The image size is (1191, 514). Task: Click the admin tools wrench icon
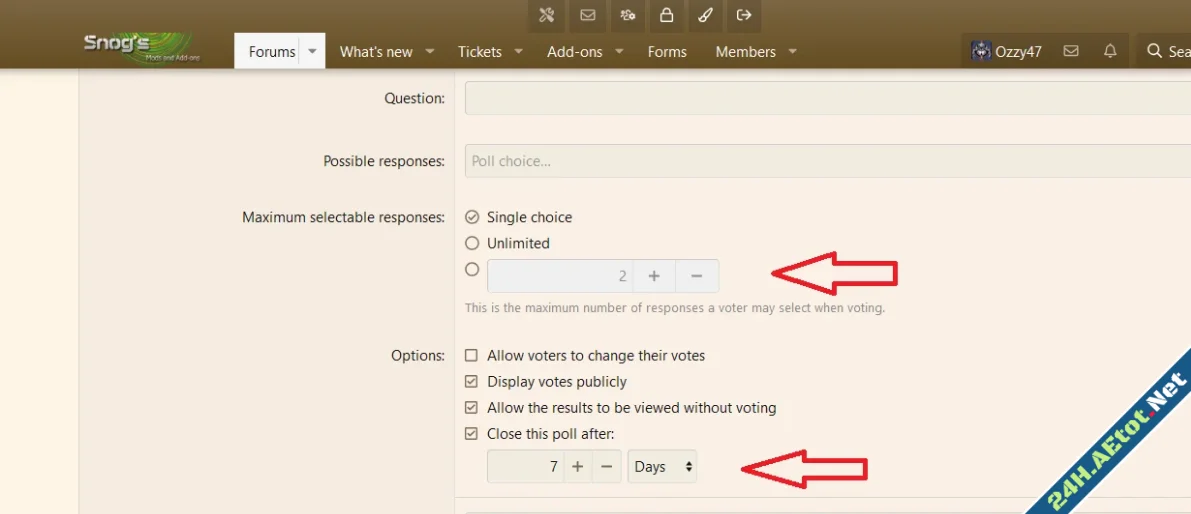coord(546,15)
